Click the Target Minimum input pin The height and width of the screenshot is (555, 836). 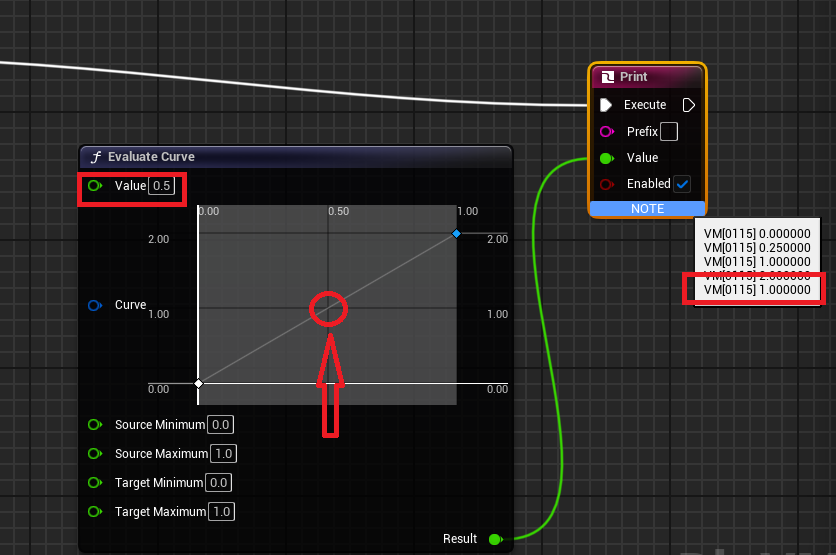click(x=95, y=482)
